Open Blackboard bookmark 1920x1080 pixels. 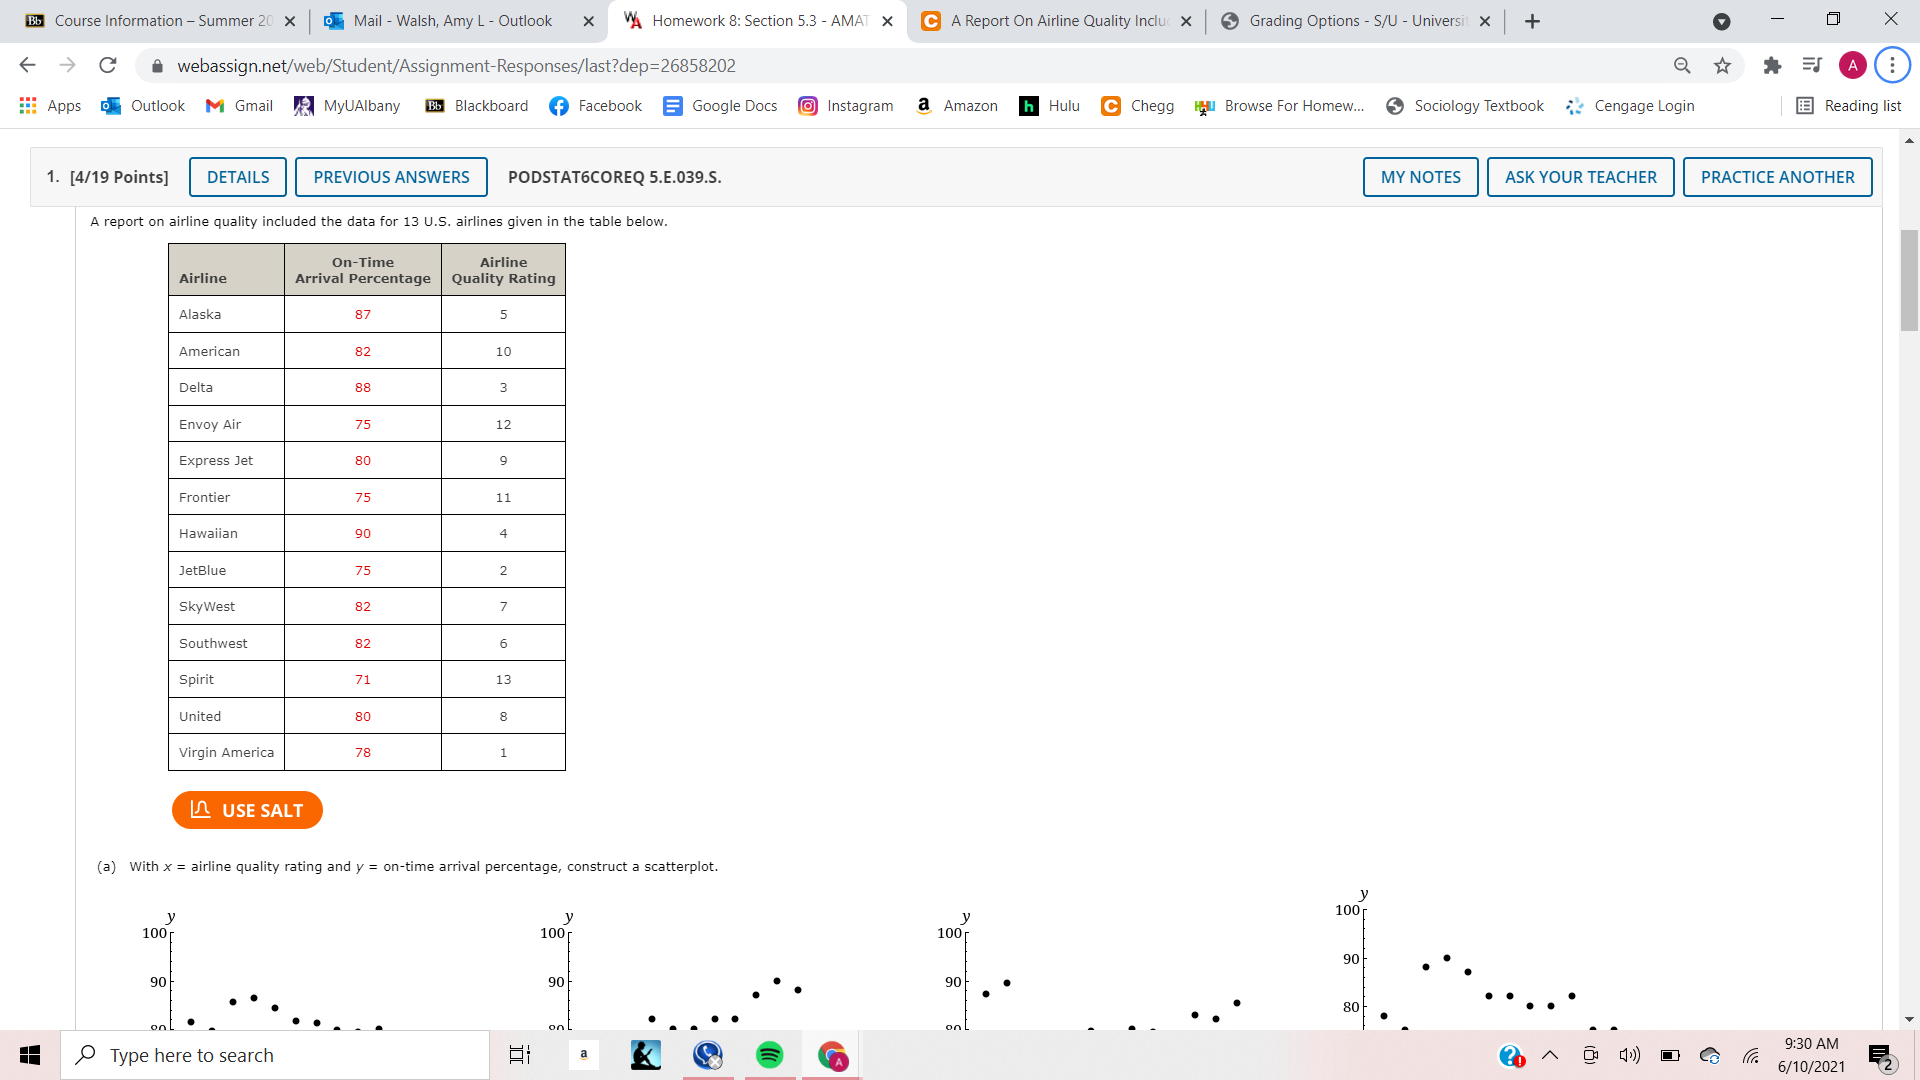477,106
